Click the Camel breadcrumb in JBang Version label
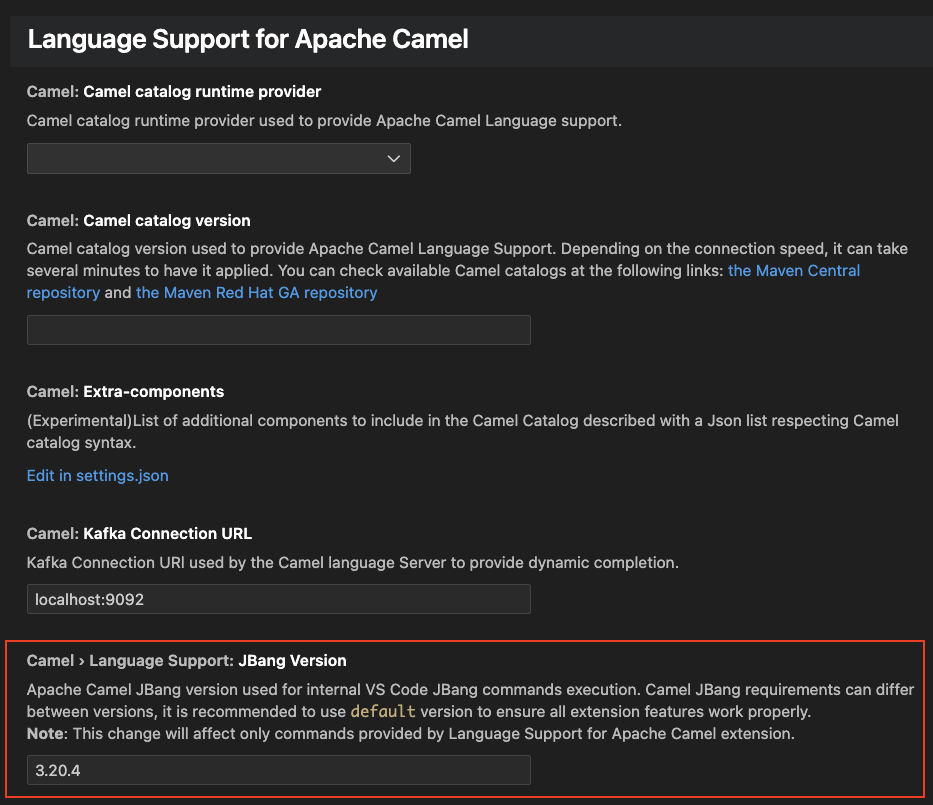The height and width of the screenshot is (805, 933). click(50, 660)
